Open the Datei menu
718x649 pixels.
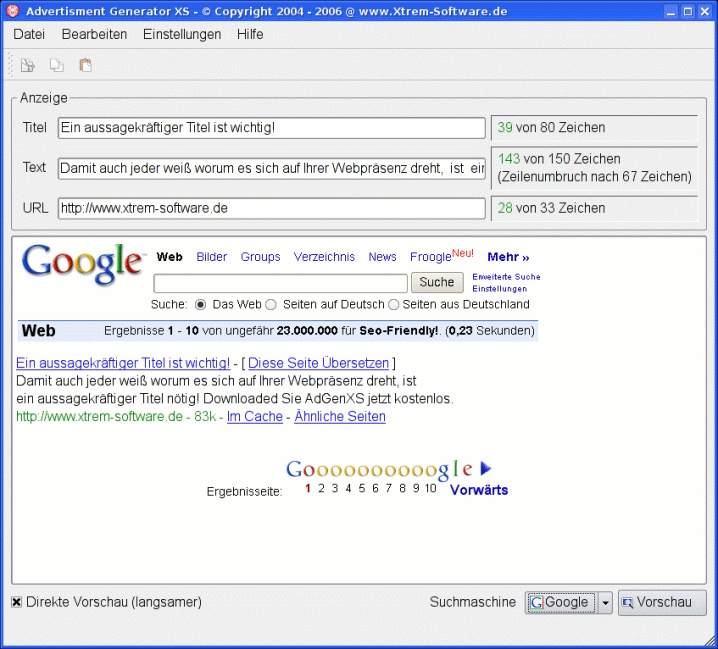click(x=29, y=34)
